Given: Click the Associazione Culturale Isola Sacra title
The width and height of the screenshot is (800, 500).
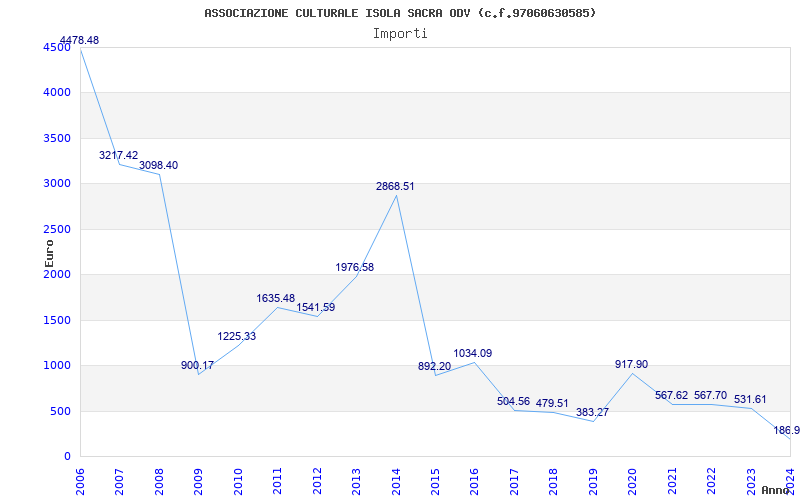Looking at the screenshot, I should click(x=400, y=13).
